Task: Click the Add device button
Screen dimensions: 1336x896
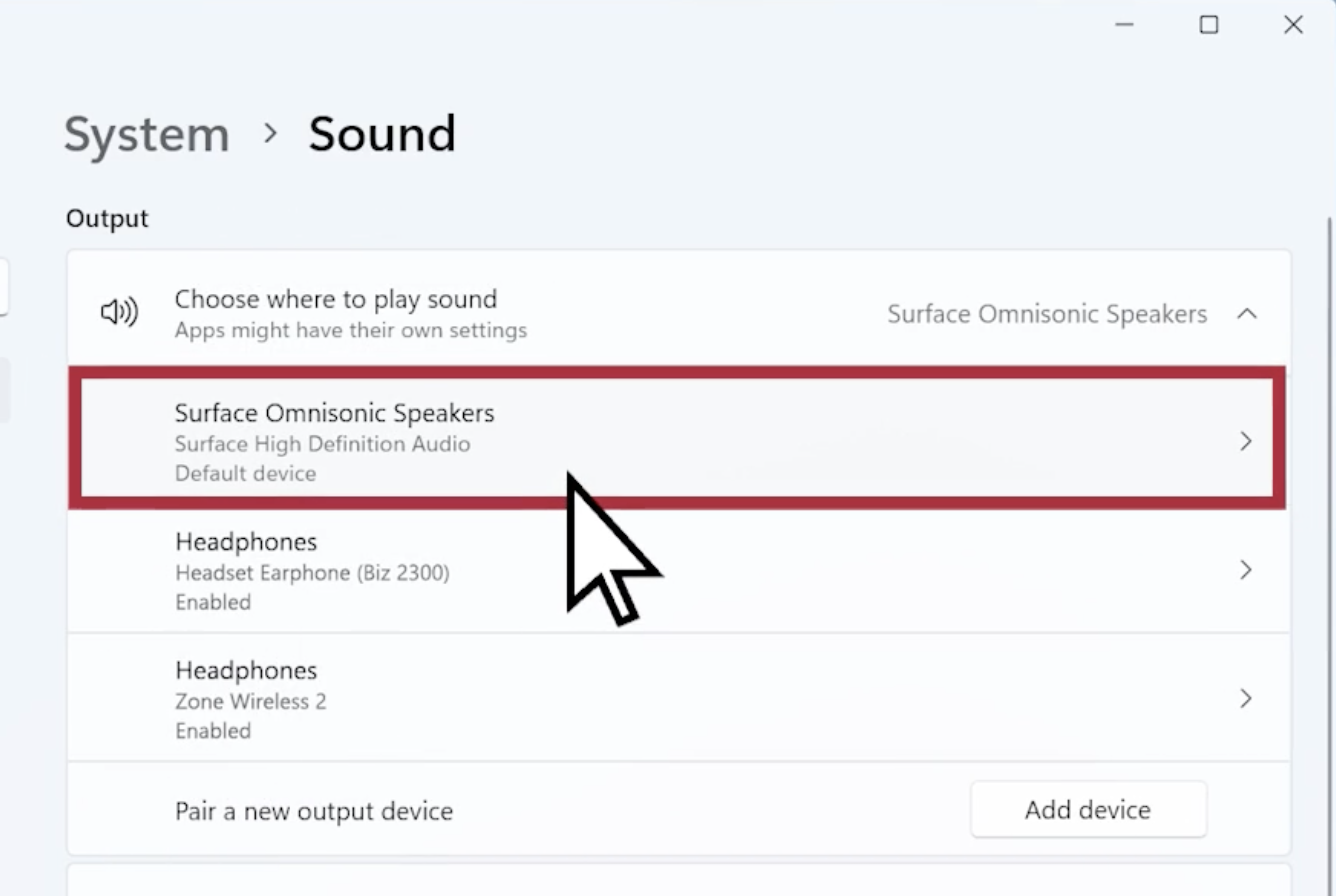Action: (1088, 809)
